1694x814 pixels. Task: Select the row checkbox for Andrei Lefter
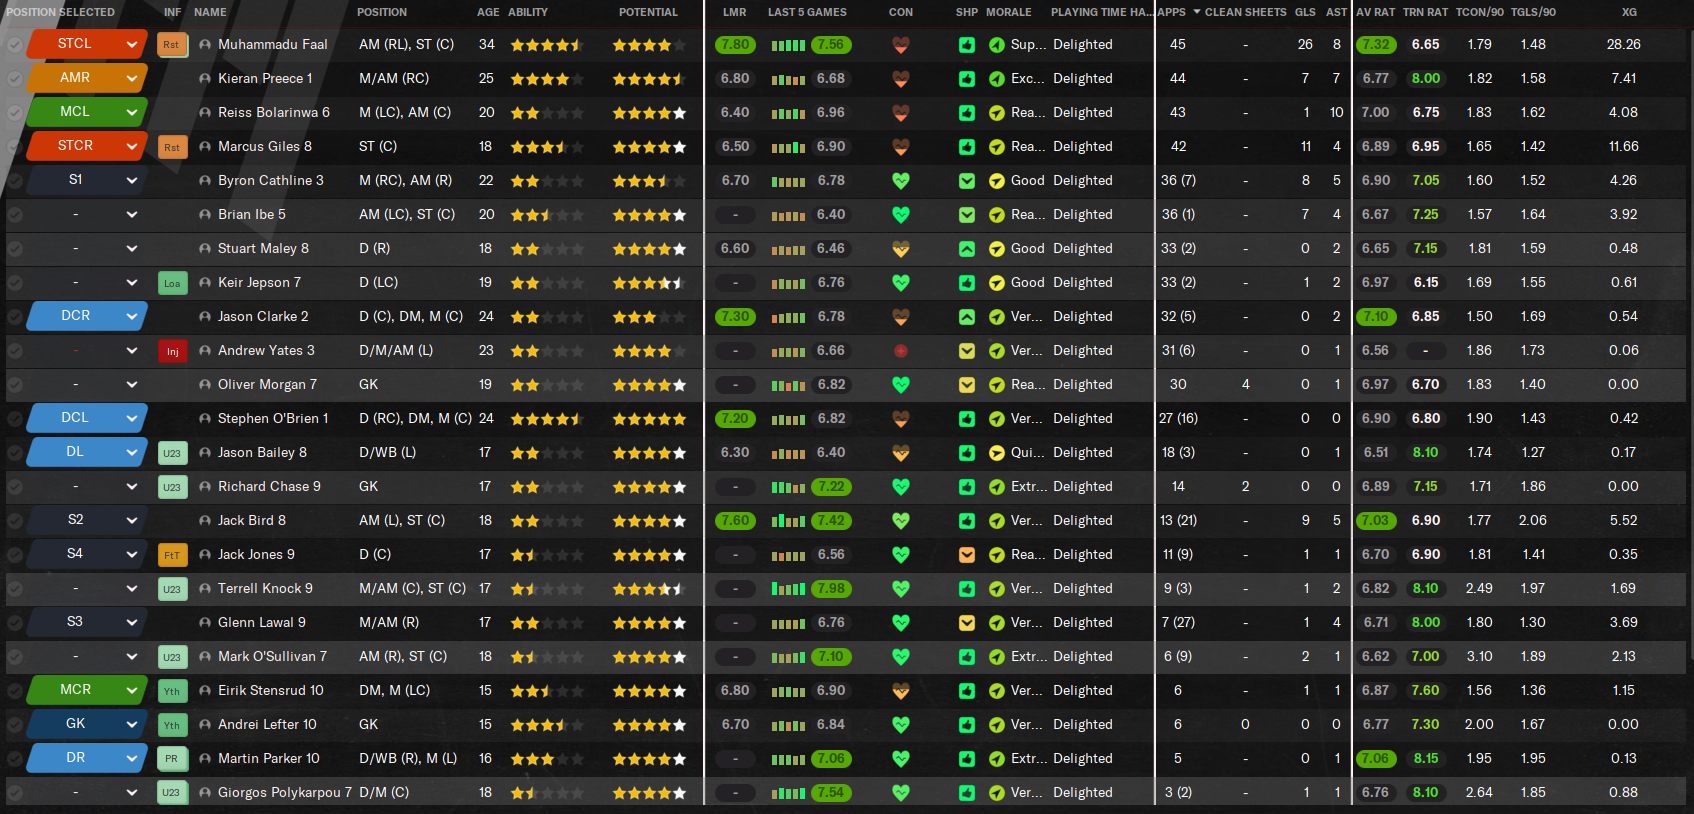15,725
